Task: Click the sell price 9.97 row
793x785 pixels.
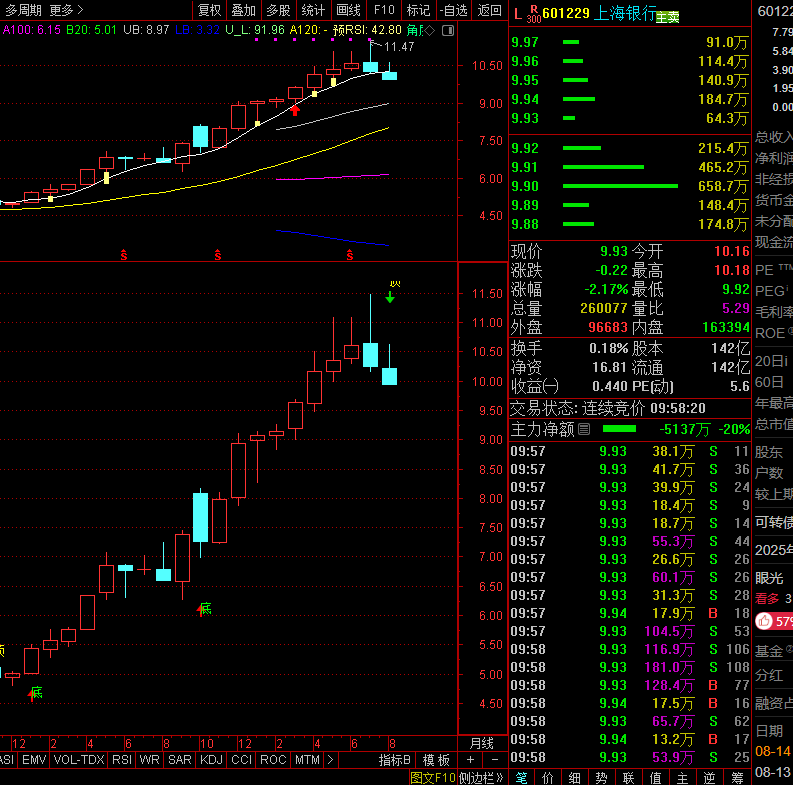Action: 629,42
